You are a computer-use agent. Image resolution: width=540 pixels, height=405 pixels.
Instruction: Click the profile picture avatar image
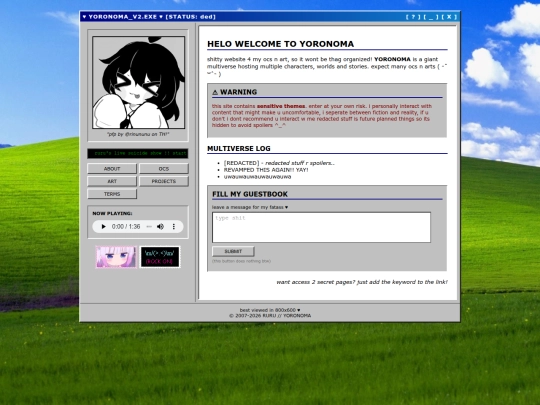pyautogui.click(x=138, y=83)
